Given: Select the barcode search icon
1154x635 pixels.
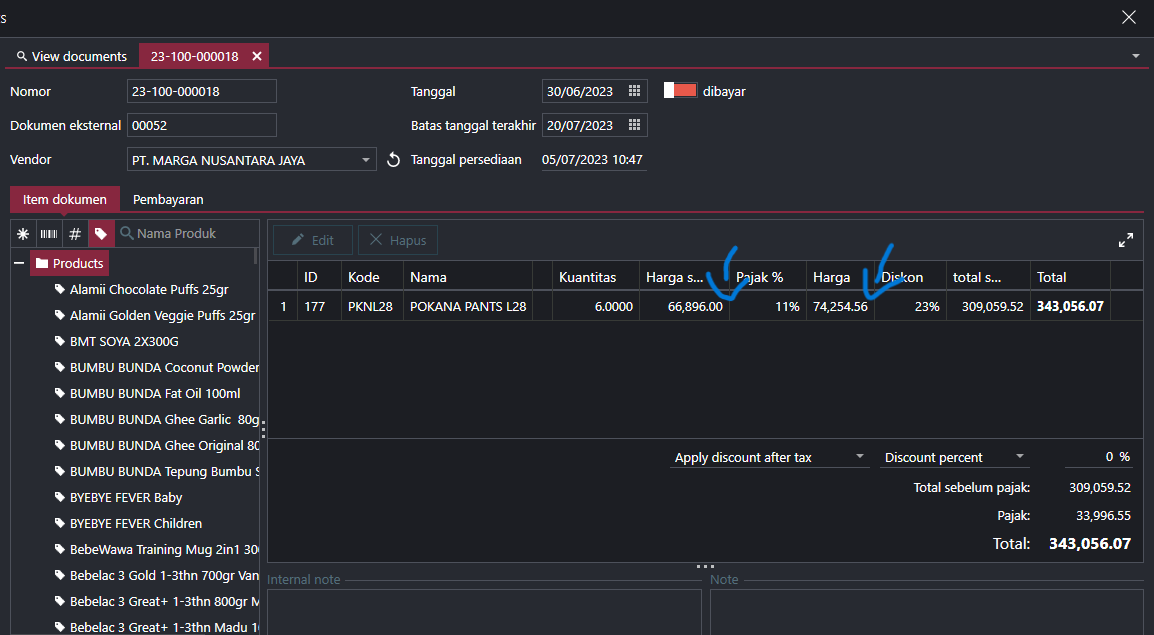Looking at the screenshot, I should (49, 233).
